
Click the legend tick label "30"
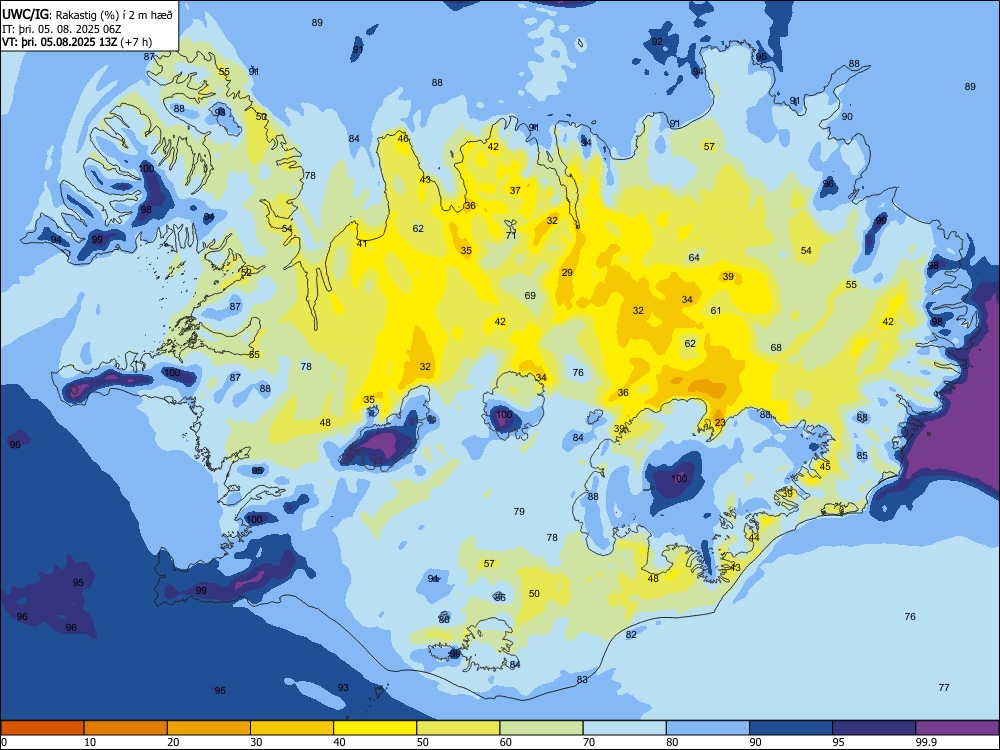point(256,742)
